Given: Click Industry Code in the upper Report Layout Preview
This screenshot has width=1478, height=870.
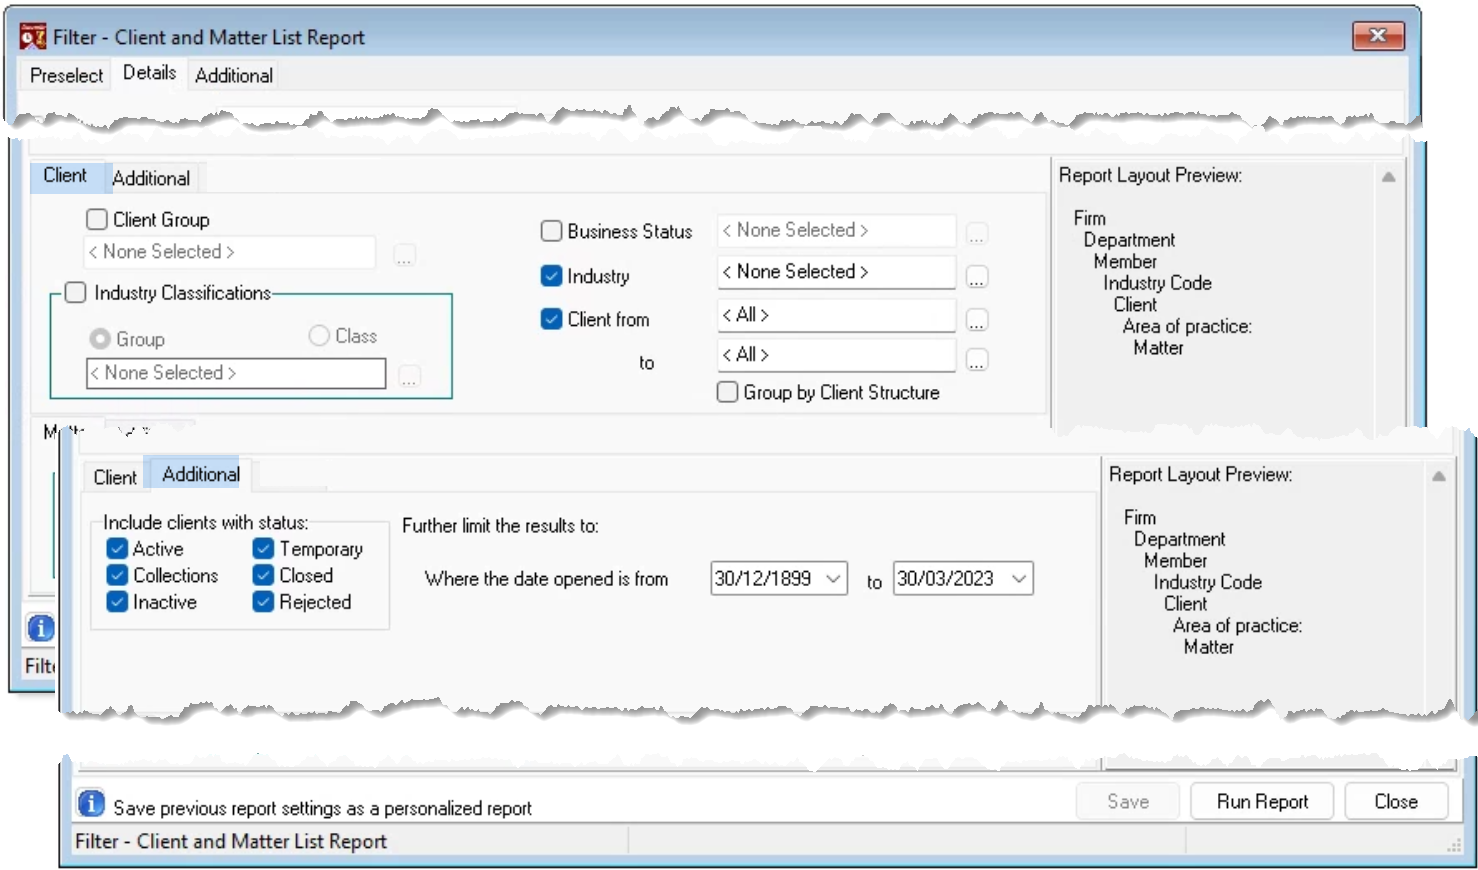Looking at the screenshot, I should coord(1157,283).
